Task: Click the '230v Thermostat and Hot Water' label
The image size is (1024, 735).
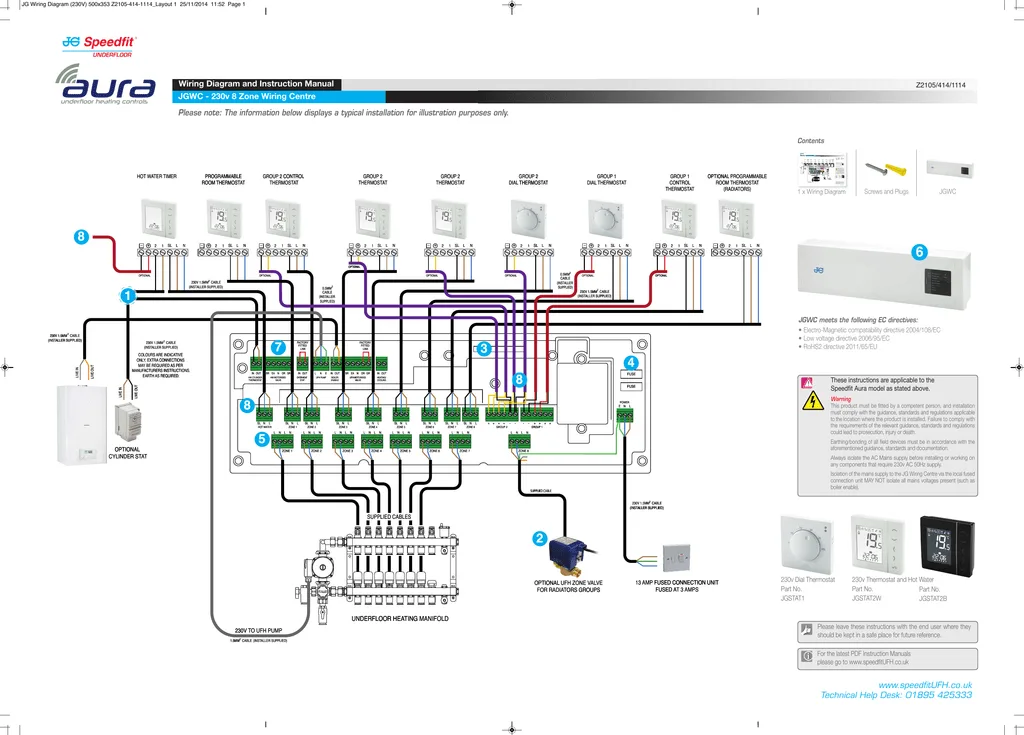Action: pos(893,580)
